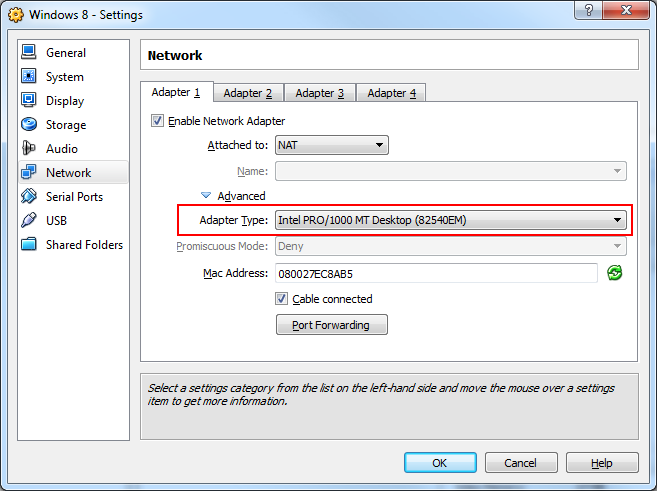Toggle the Enable Network Adapter checkbox
This screenshot has height=491, width=657.
157,121
